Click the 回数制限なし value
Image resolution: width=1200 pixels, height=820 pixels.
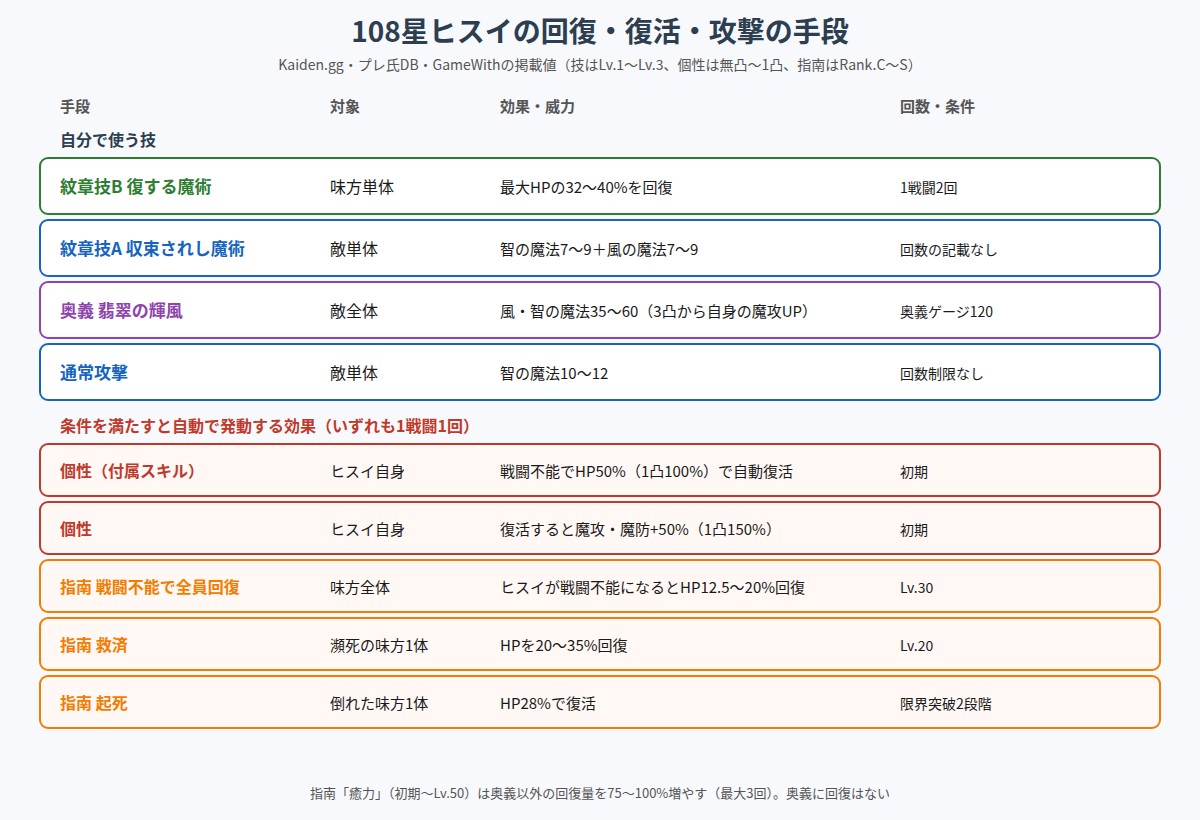click(942, 373)
